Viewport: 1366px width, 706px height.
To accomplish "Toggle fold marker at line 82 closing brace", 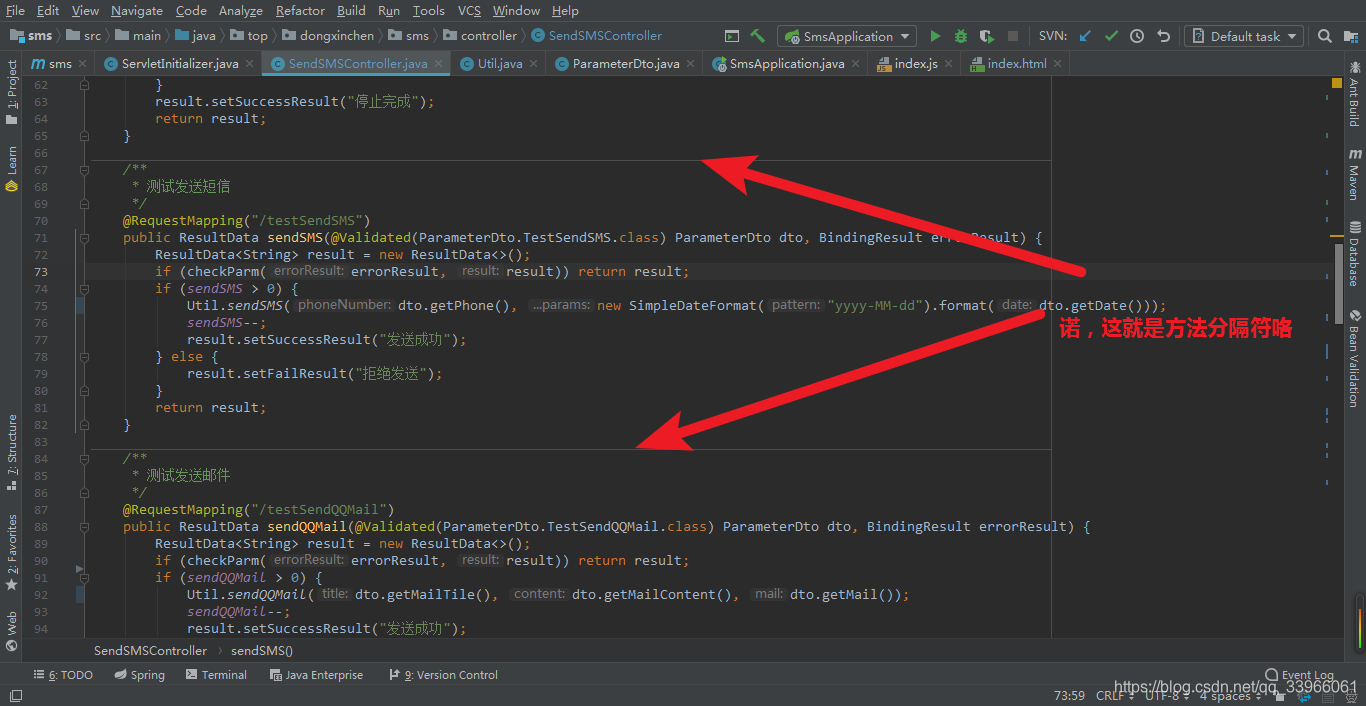I will [84, 425].
